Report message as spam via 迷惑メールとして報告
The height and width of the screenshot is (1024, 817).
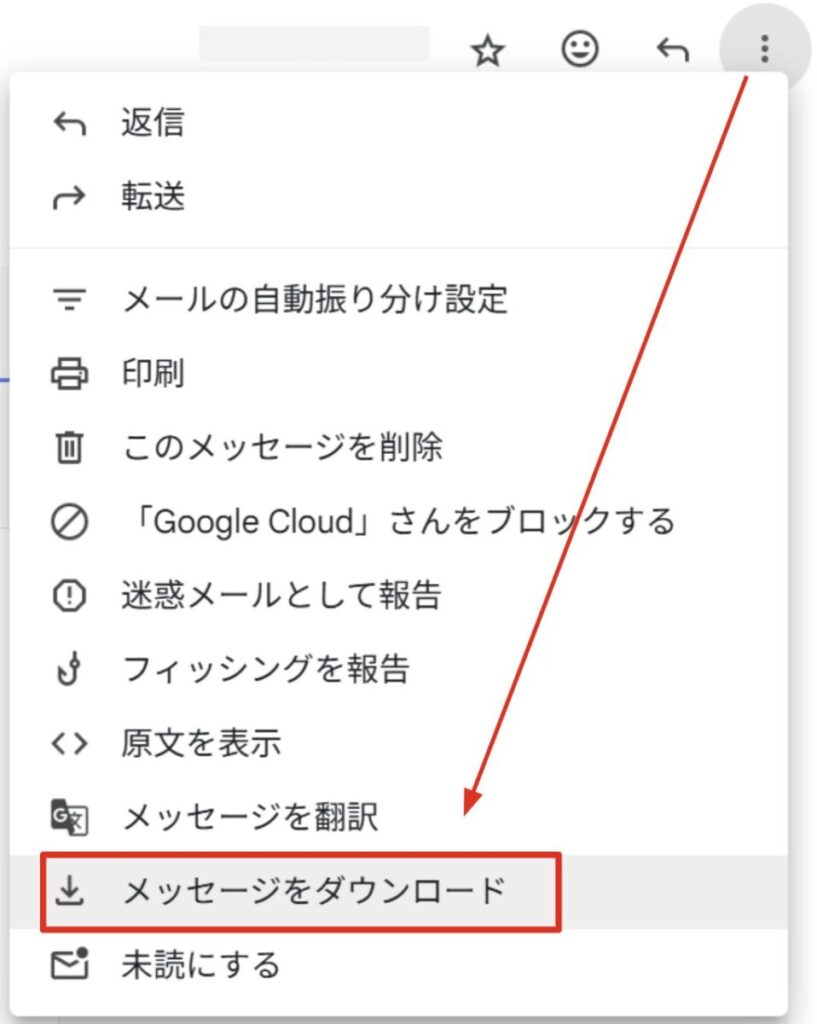pos(281,595)
